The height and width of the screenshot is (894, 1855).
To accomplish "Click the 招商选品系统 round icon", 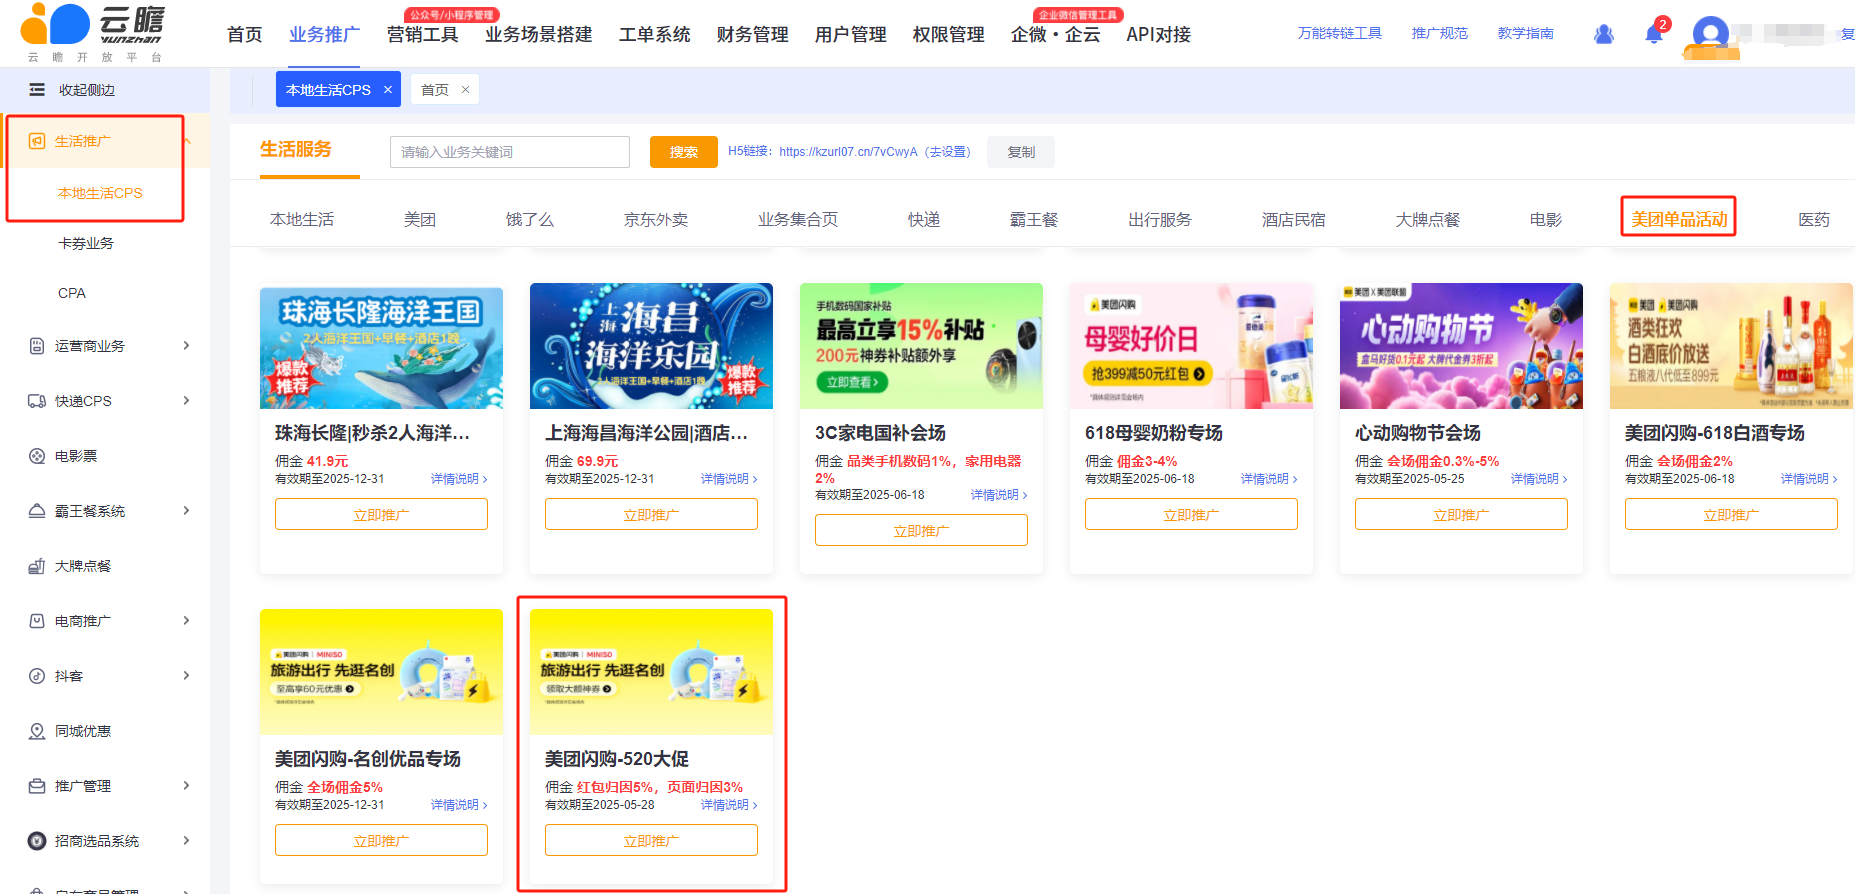I will click(x=37, y=841).
